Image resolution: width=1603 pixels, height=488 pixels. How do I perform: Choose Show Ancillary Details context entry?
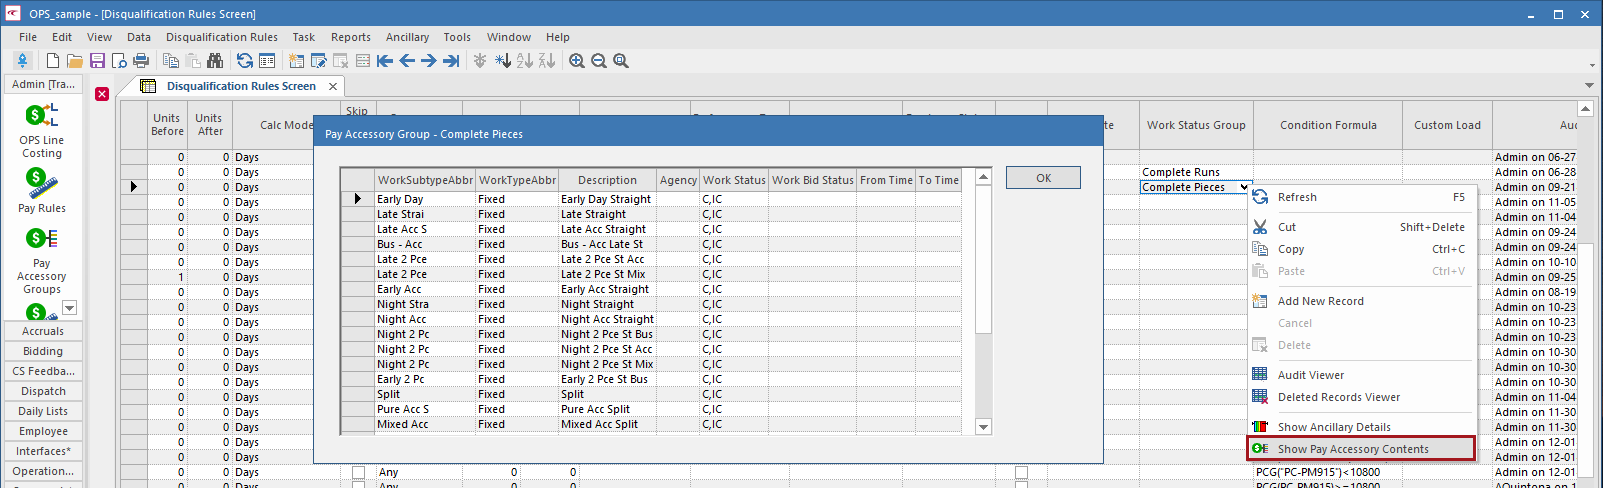tap(1361, 427)
